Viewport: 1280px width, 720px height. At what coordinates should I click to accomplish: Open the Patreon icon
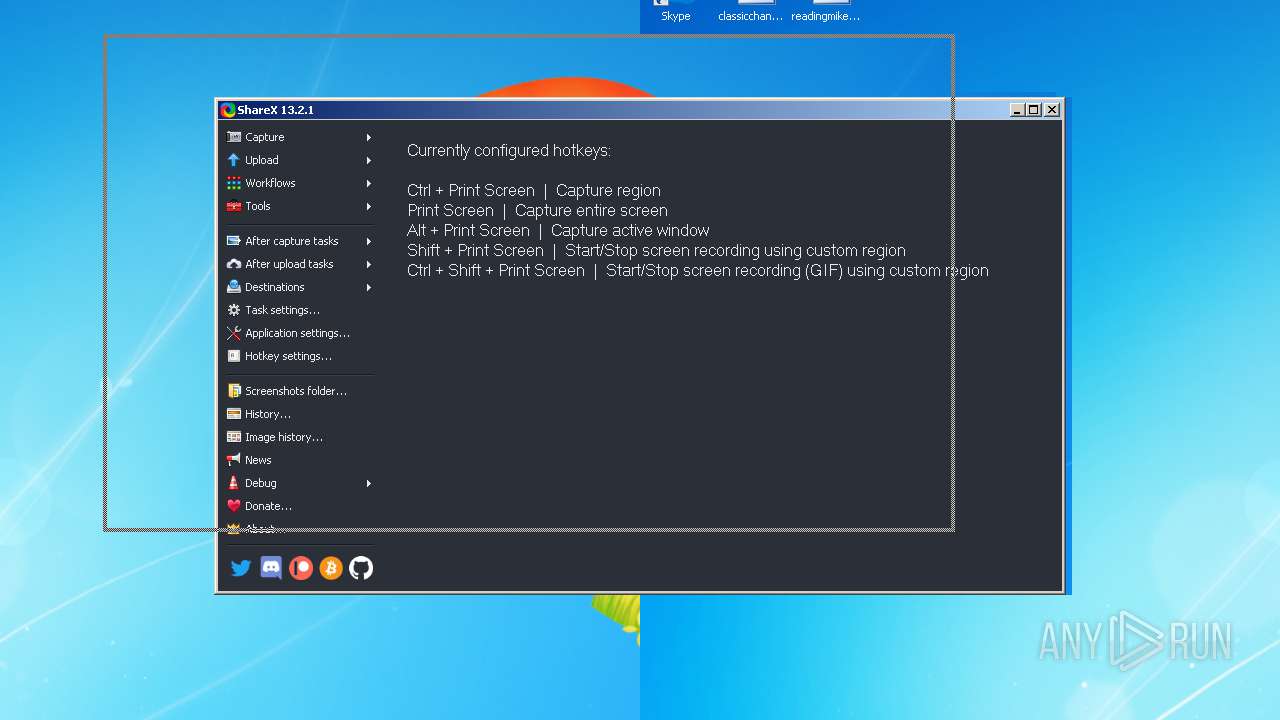point(301,568)
